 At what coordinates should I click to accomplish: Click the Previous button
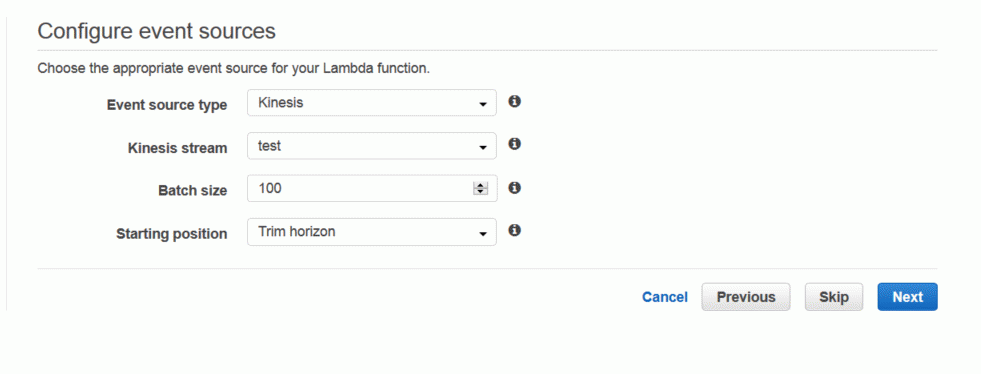tap(746, 297)
